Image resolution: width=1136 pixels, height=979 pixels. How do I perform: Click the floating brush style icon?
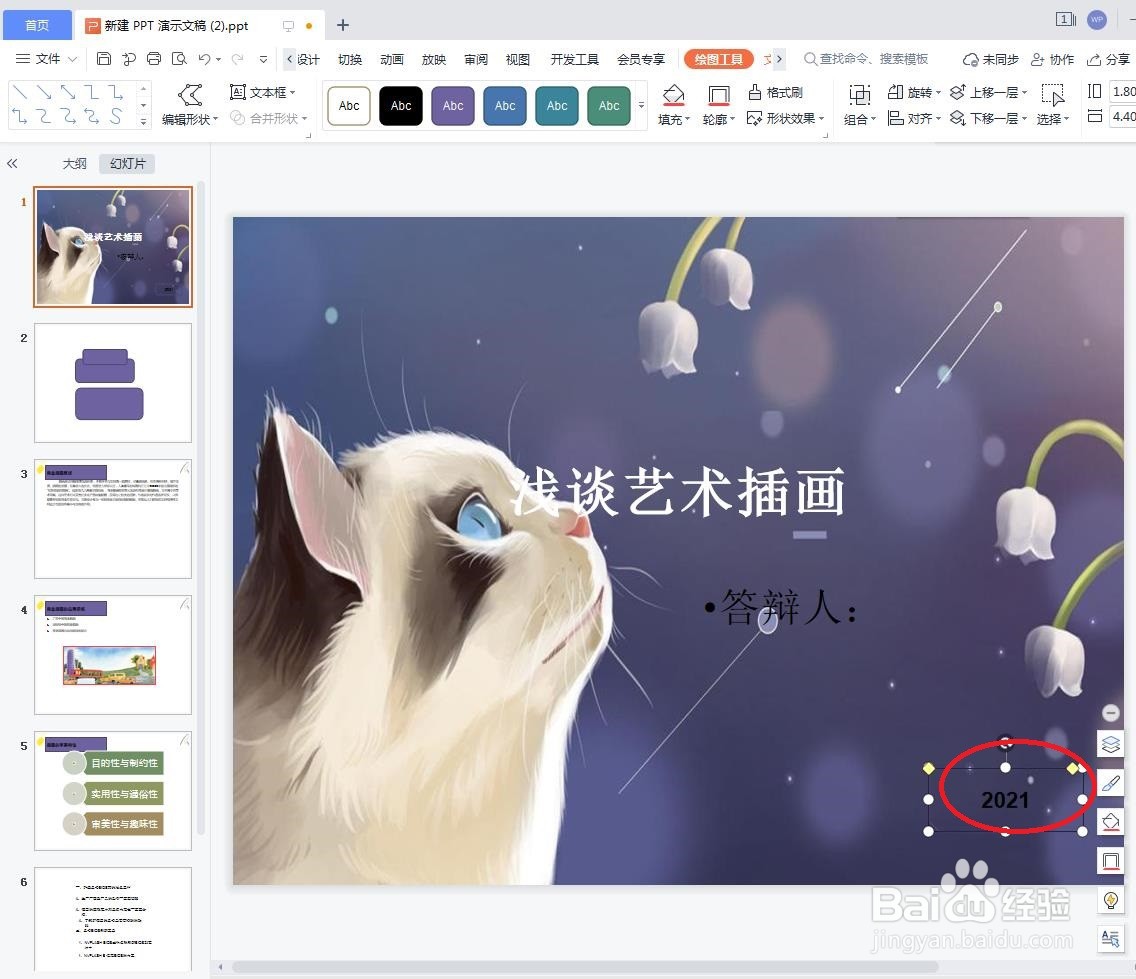(1111, 783)
